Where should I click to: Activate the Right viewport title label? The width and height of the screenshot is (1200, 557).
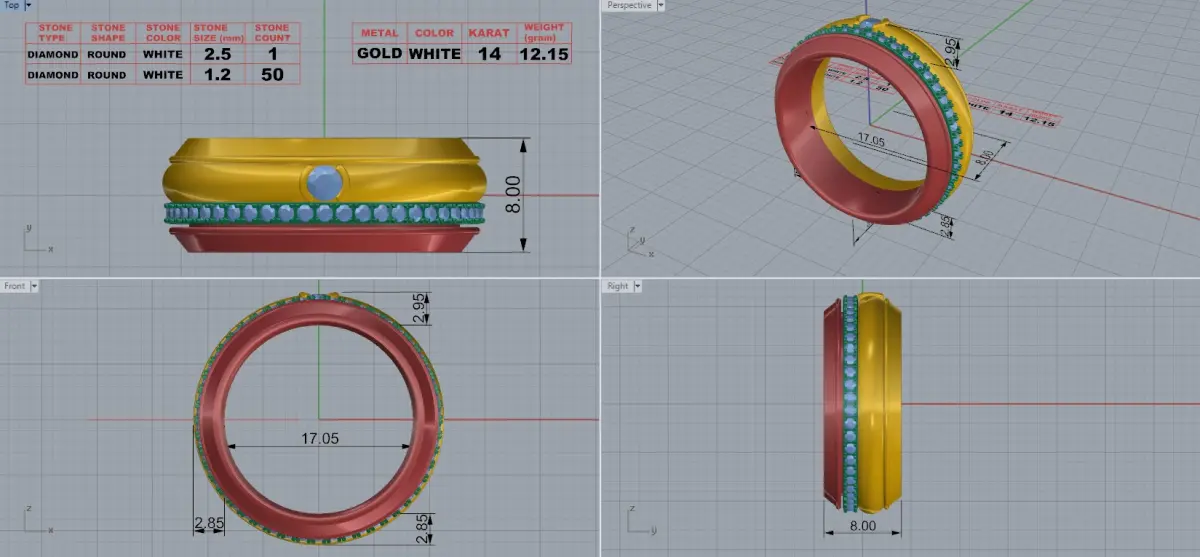[618, 286]
